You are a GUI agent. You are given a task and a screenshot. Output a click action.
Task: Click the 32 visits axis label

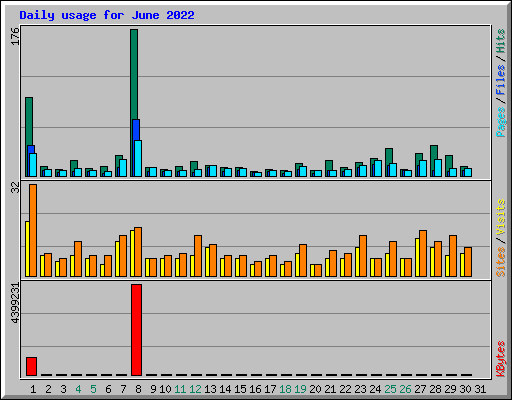(15, 188)
